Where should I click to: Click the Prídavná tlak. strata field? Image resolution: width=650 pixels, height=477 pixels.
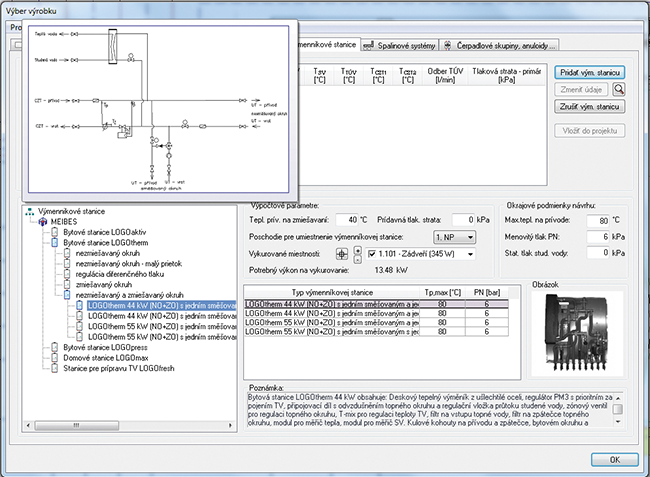(x=463, y=220)
